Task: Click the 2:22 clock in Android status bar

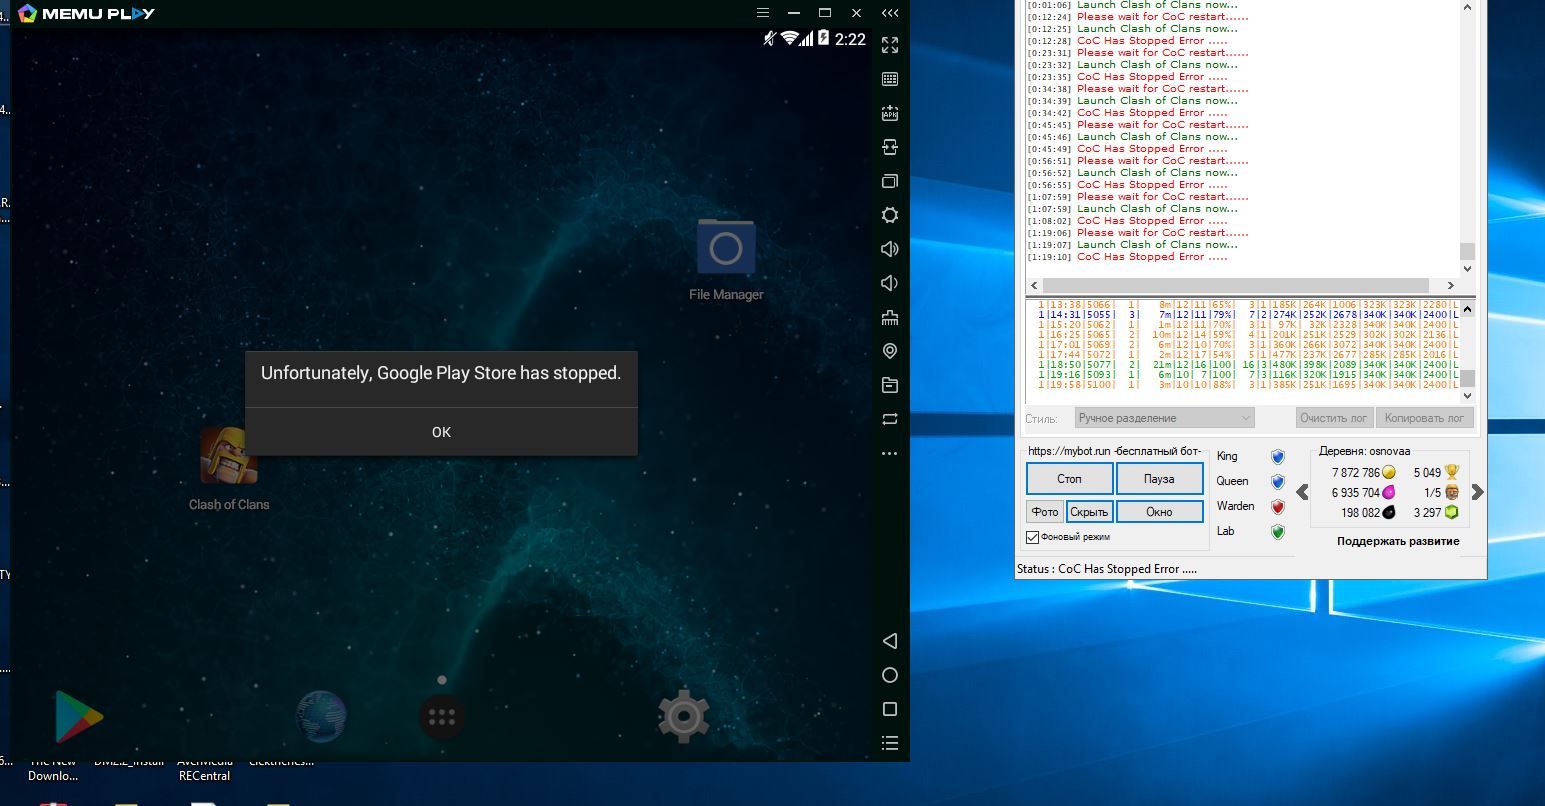Action: (850, 39)
